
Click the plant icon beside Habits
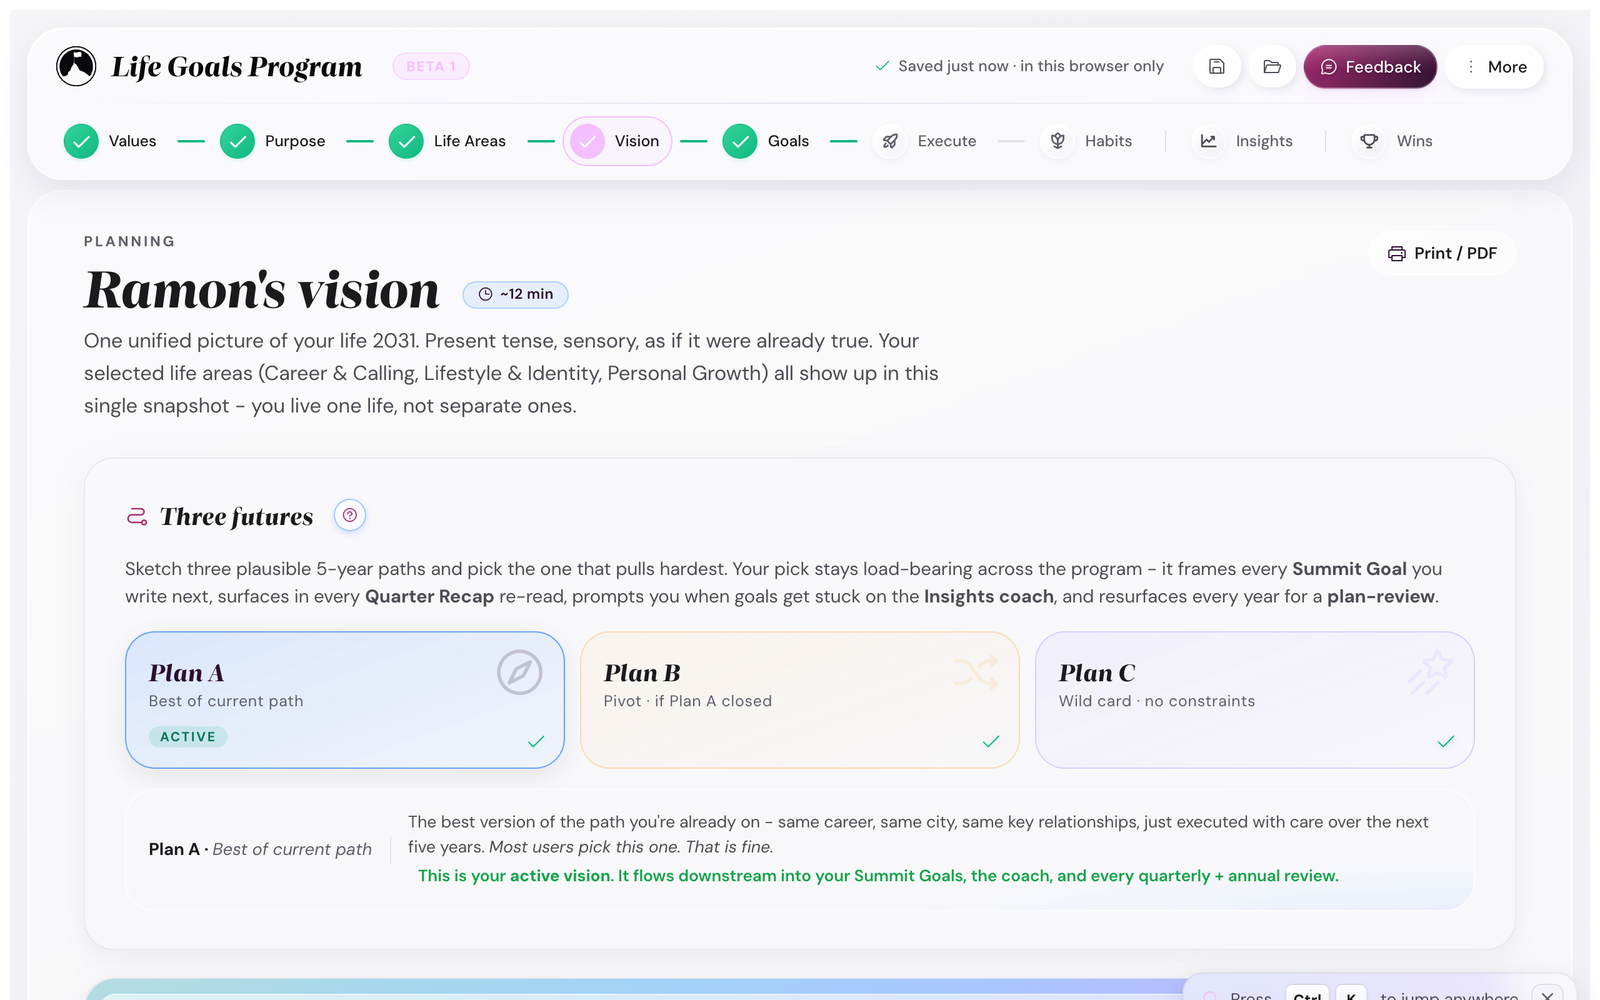pos(1057,141)
